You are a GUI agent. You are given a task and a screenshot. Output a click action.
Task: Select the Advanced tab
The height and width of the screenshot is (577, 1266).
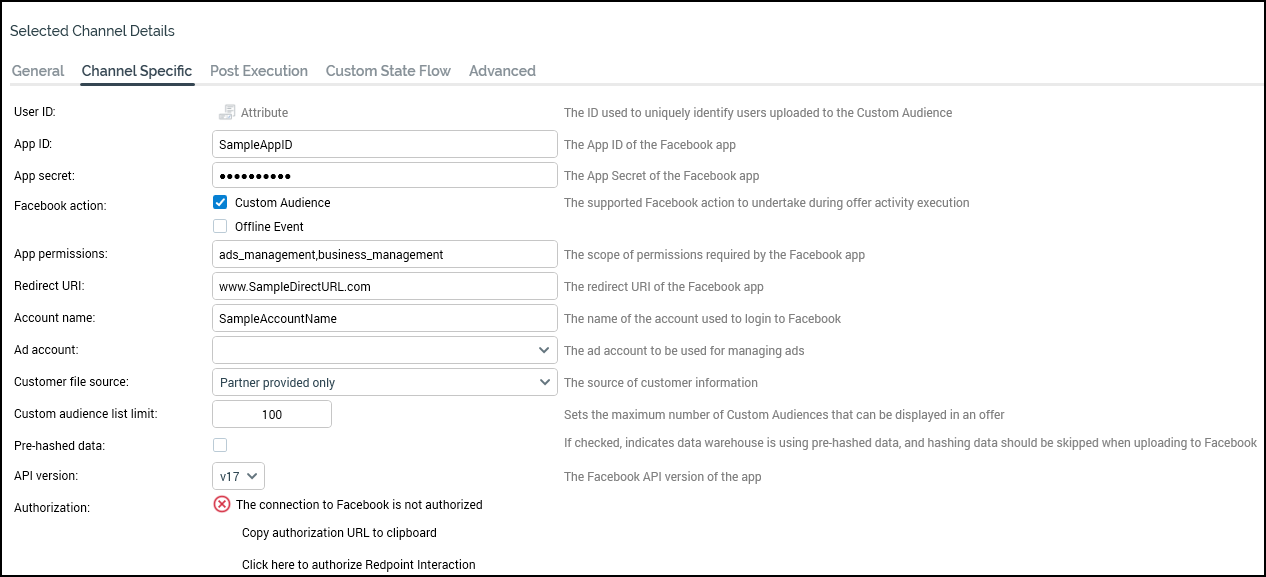(502, 71)
